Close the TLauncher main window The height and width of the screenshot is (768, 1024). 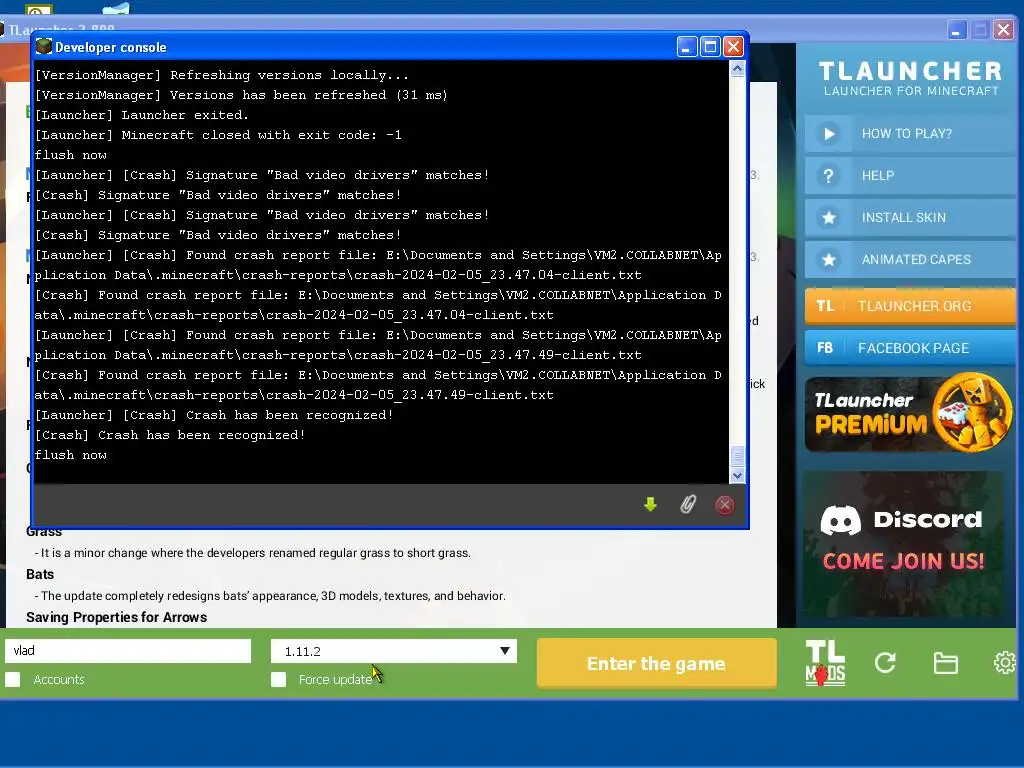[x=1004, y=30]
